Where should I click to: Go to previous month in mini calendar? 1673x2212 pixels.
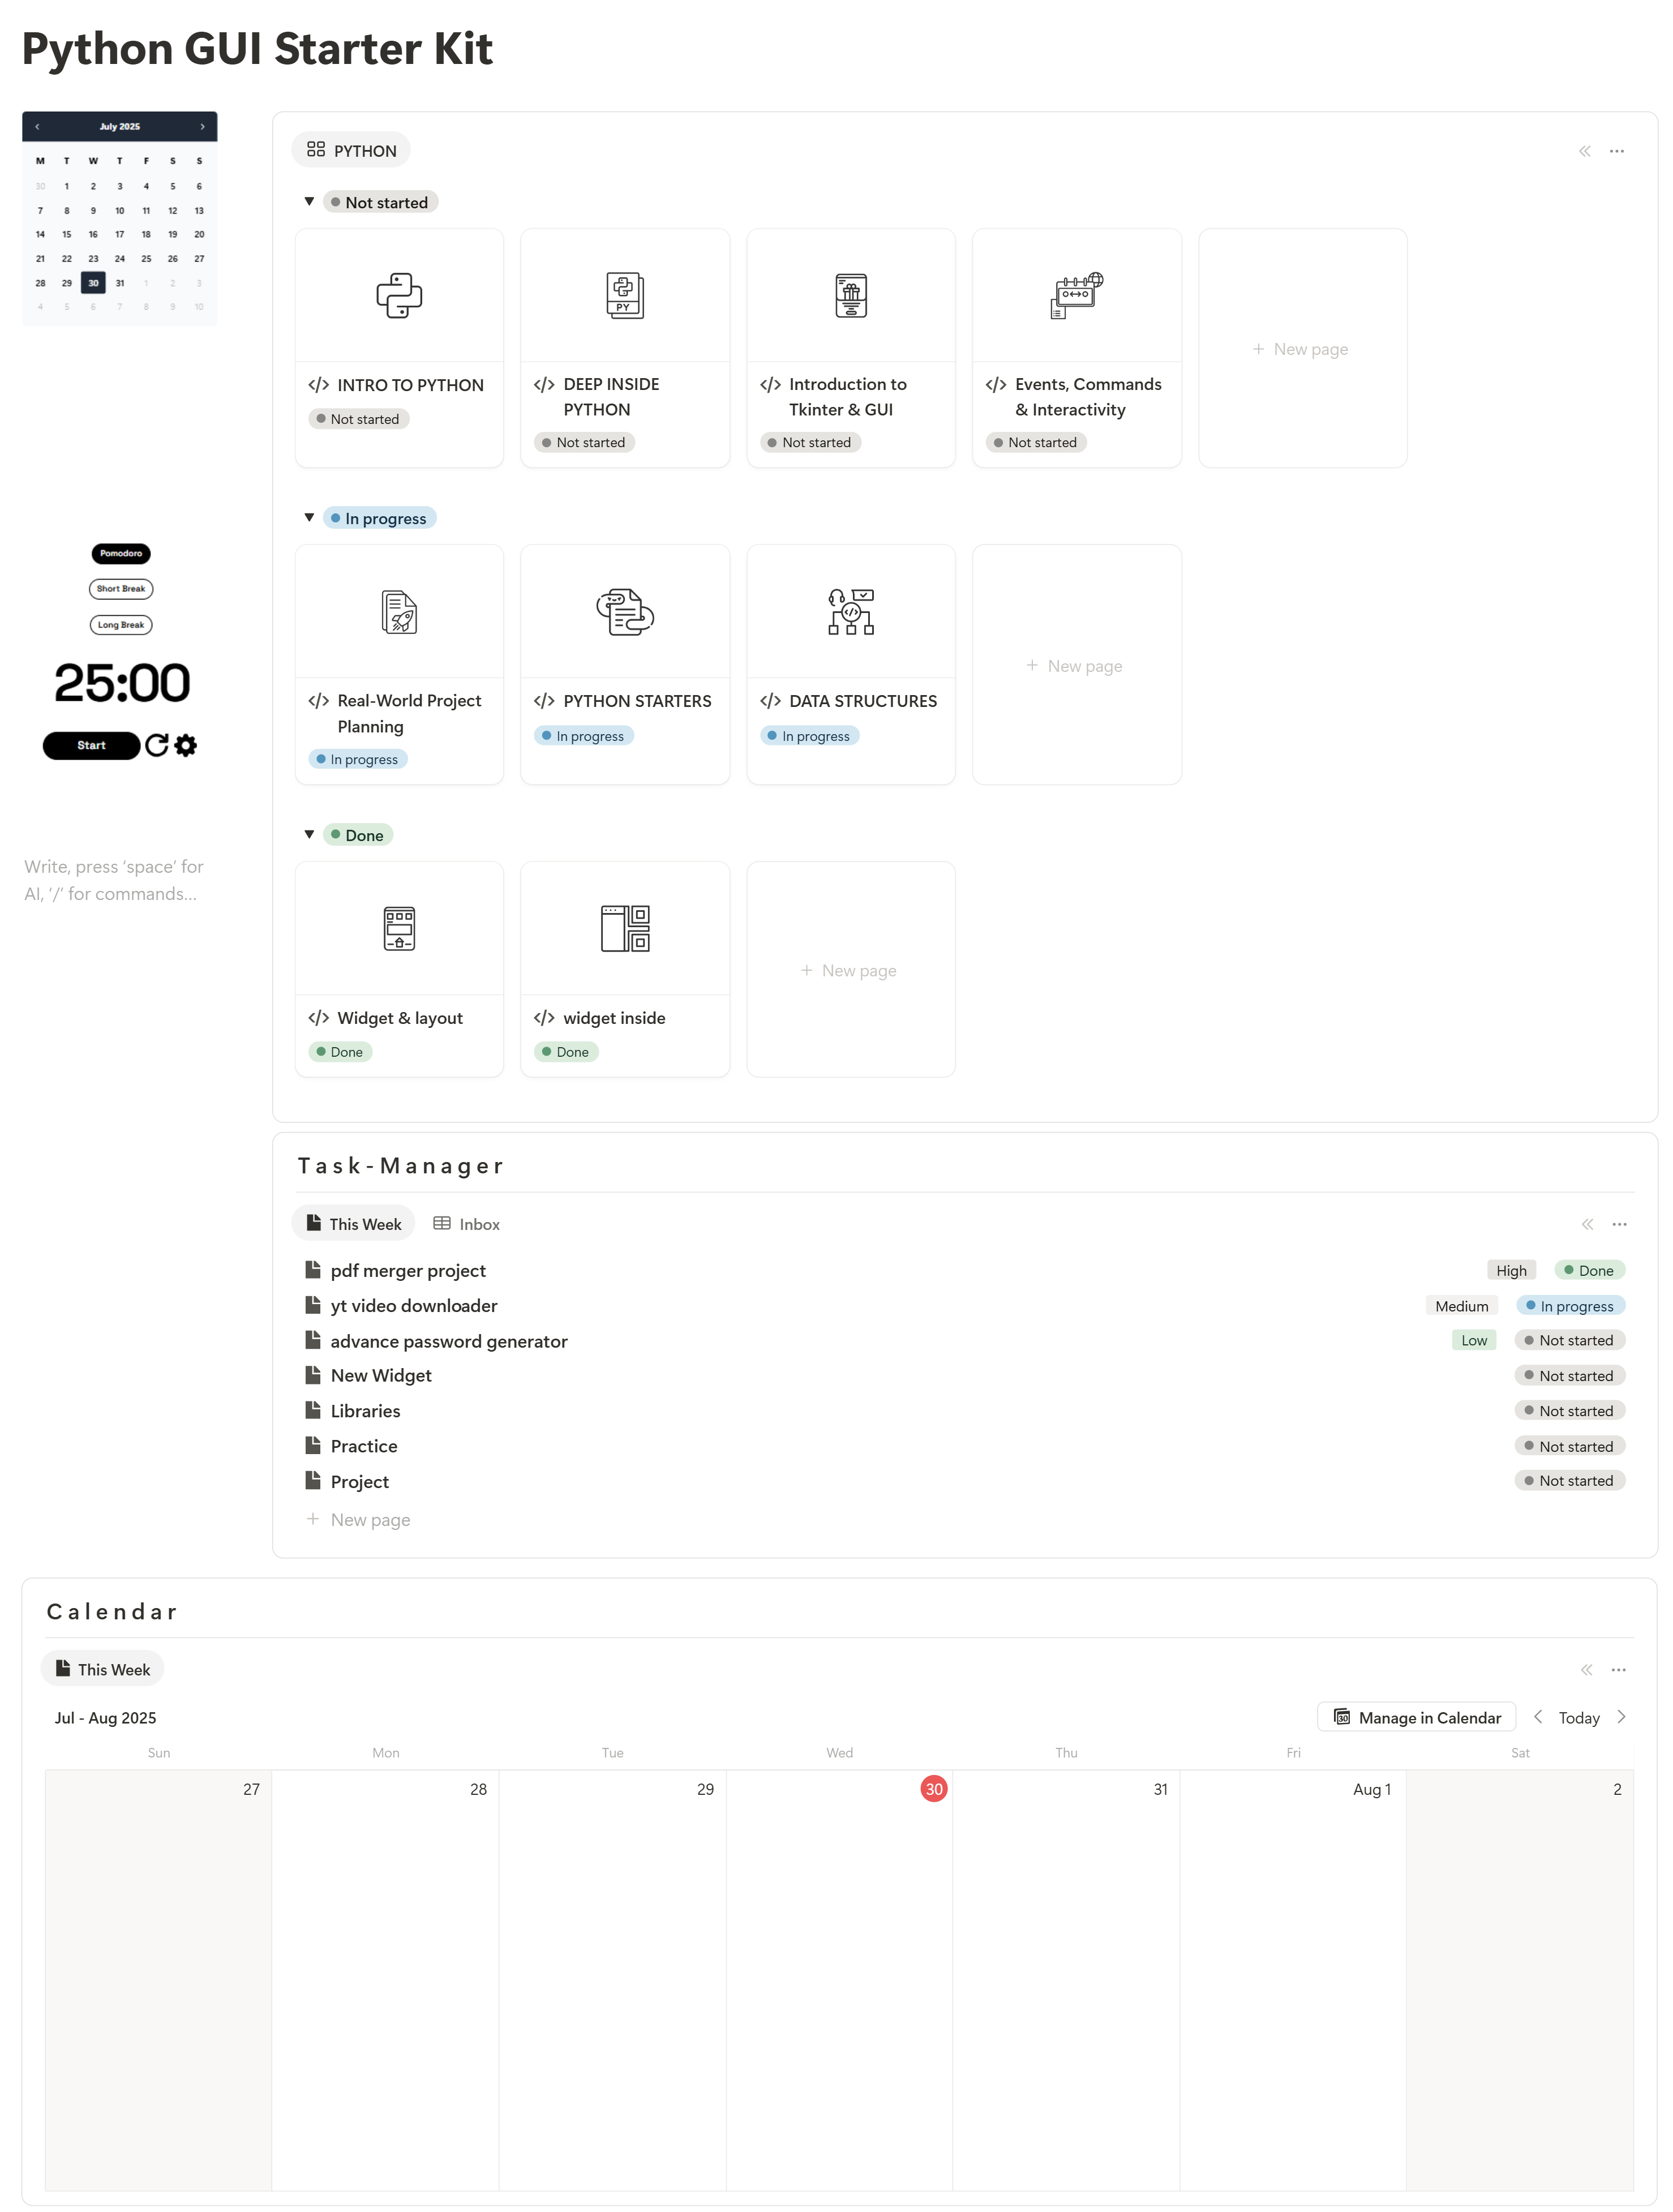tap(37, 127)
